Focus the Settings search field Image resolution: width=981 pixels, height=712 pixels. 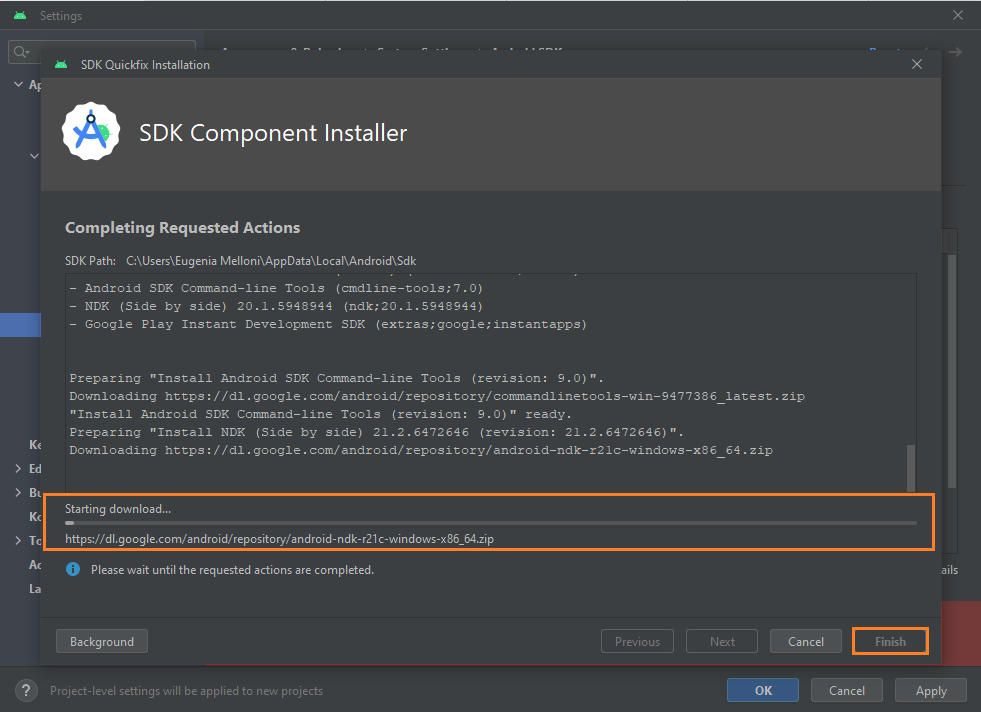(102, 52)
